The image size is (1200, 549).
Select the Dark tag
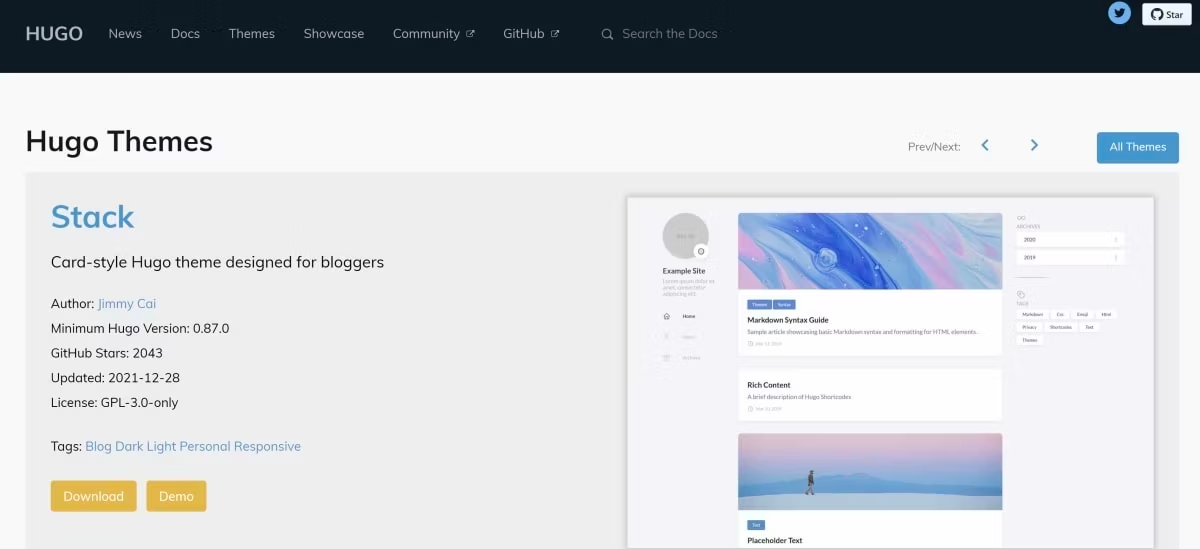(x=129, y=446)
